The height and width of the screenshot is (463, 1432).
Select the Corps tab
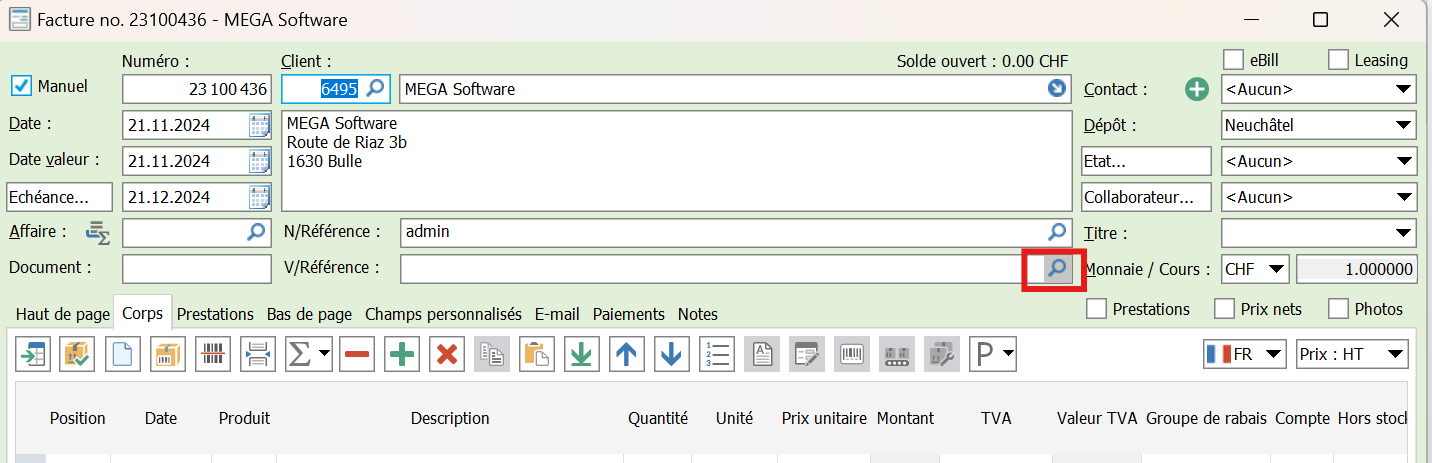(143, 314)
